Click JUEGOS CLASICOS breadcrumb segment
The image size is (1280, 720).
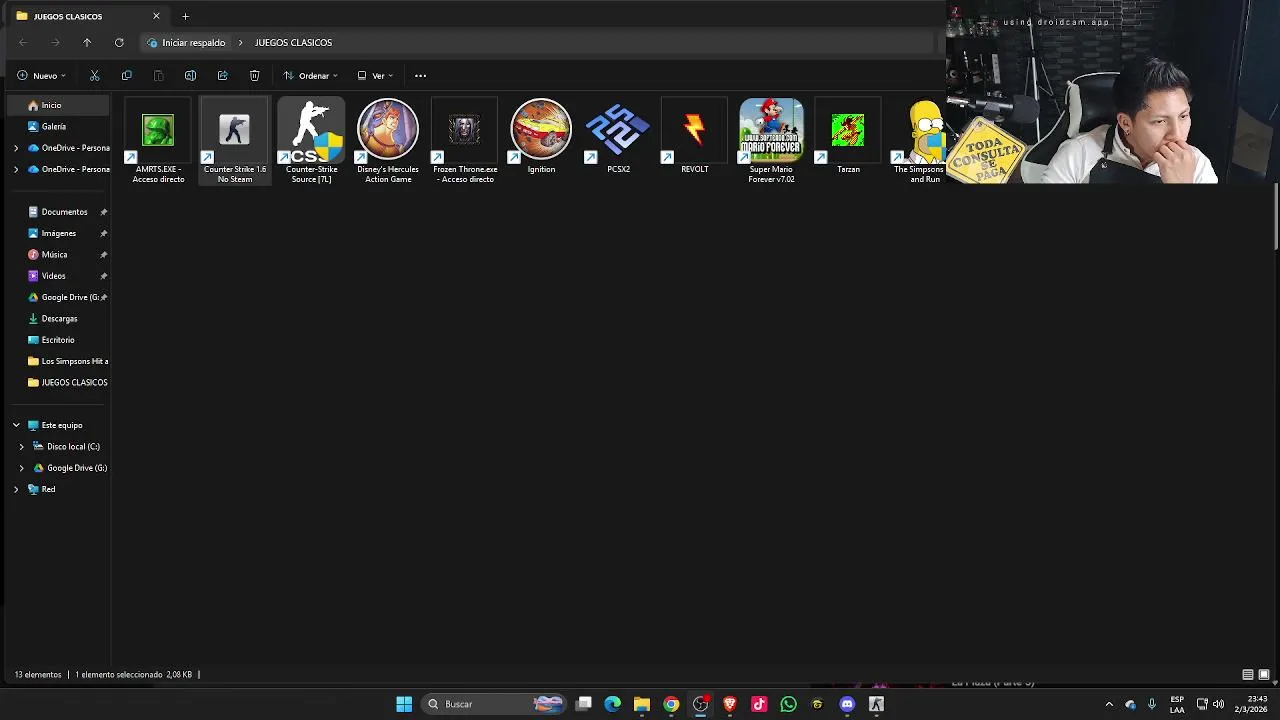coord(293,43)
